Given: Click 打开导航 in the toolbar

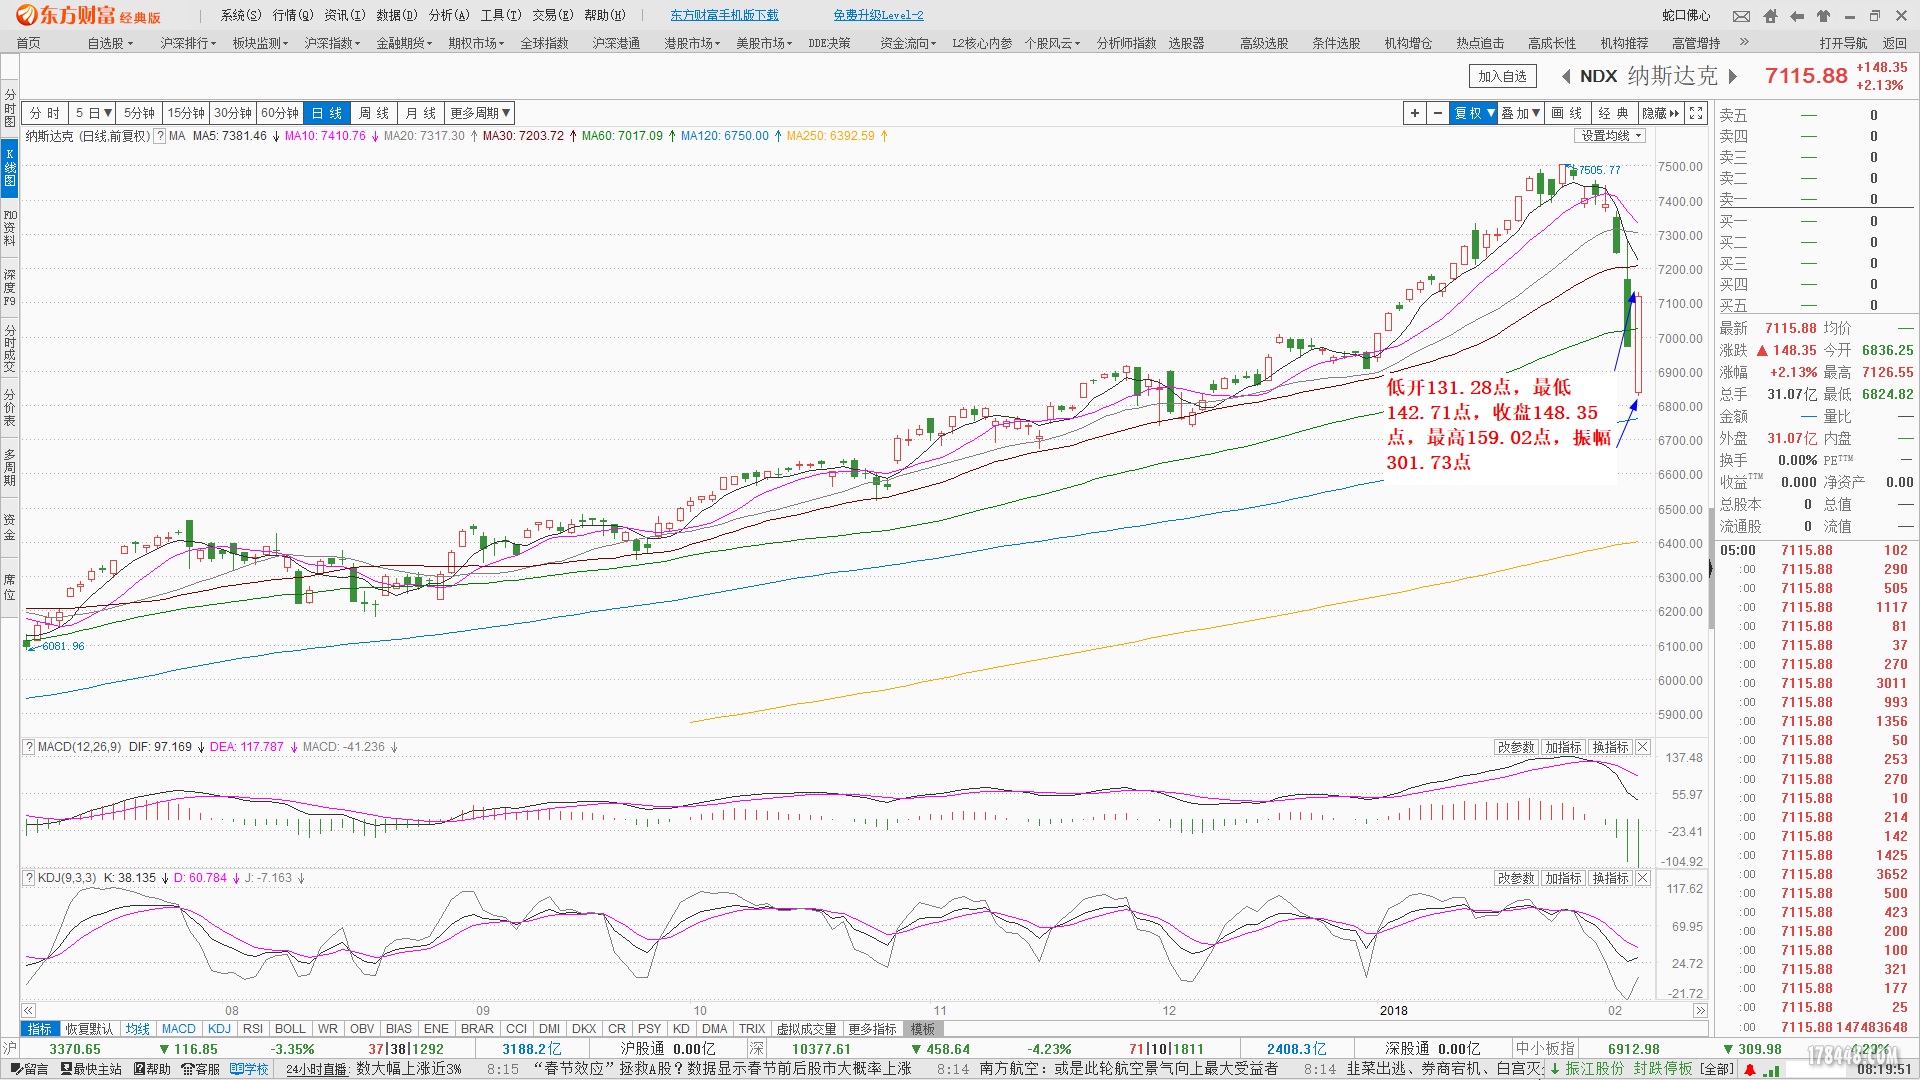Looking at the screenshot, I should 1843,43.
